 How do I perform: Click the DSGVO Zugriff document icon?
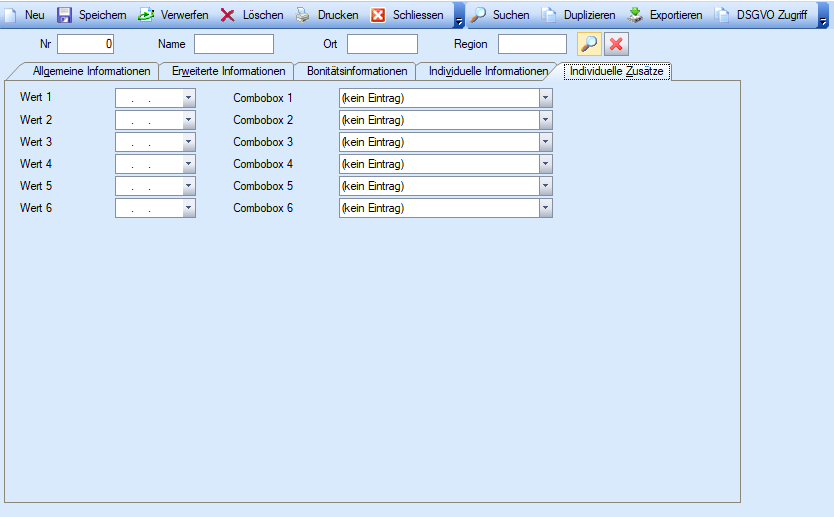coord(722,15)
